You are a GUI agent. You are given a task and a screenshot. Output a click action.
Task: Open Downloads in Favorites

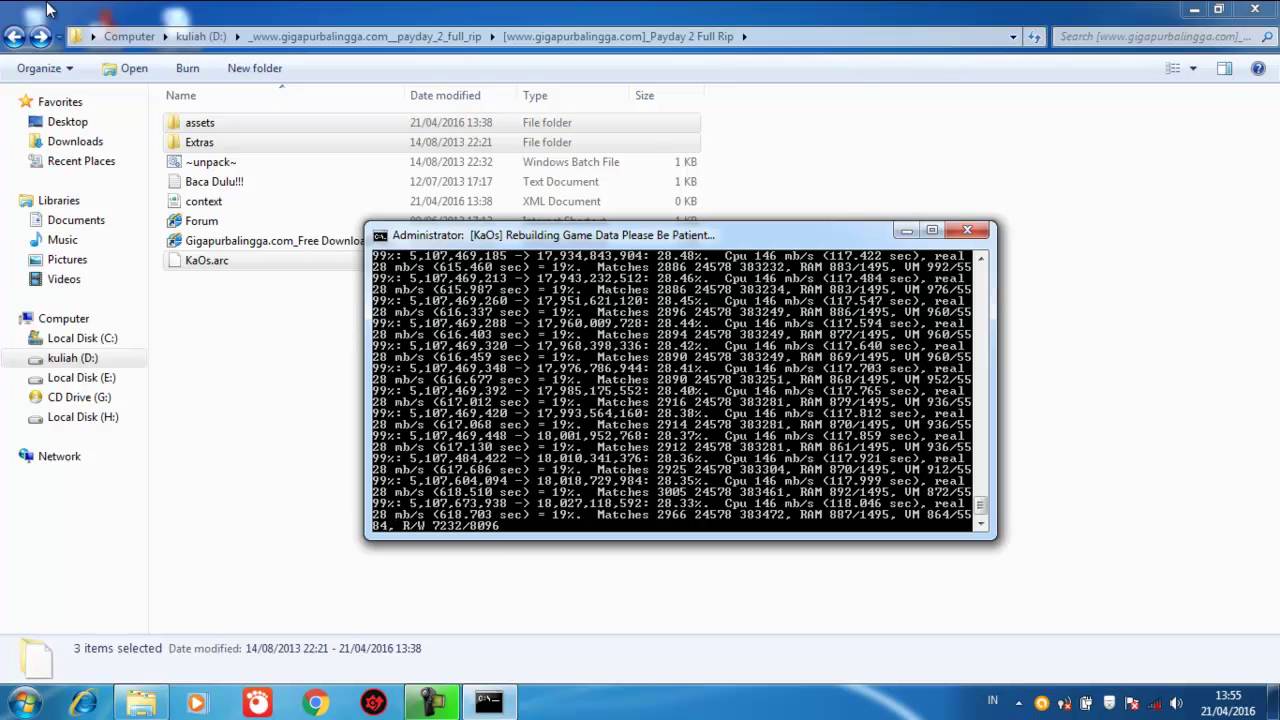(75, 142)
